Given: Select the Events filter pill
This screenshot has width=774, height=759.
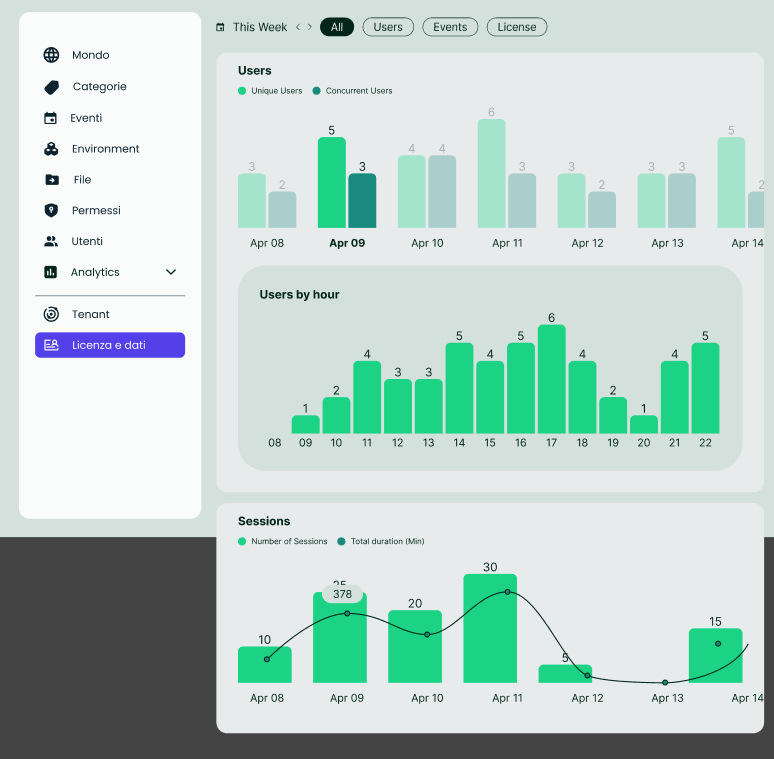Looking at the screenshot, I should [x=450, y=27].
